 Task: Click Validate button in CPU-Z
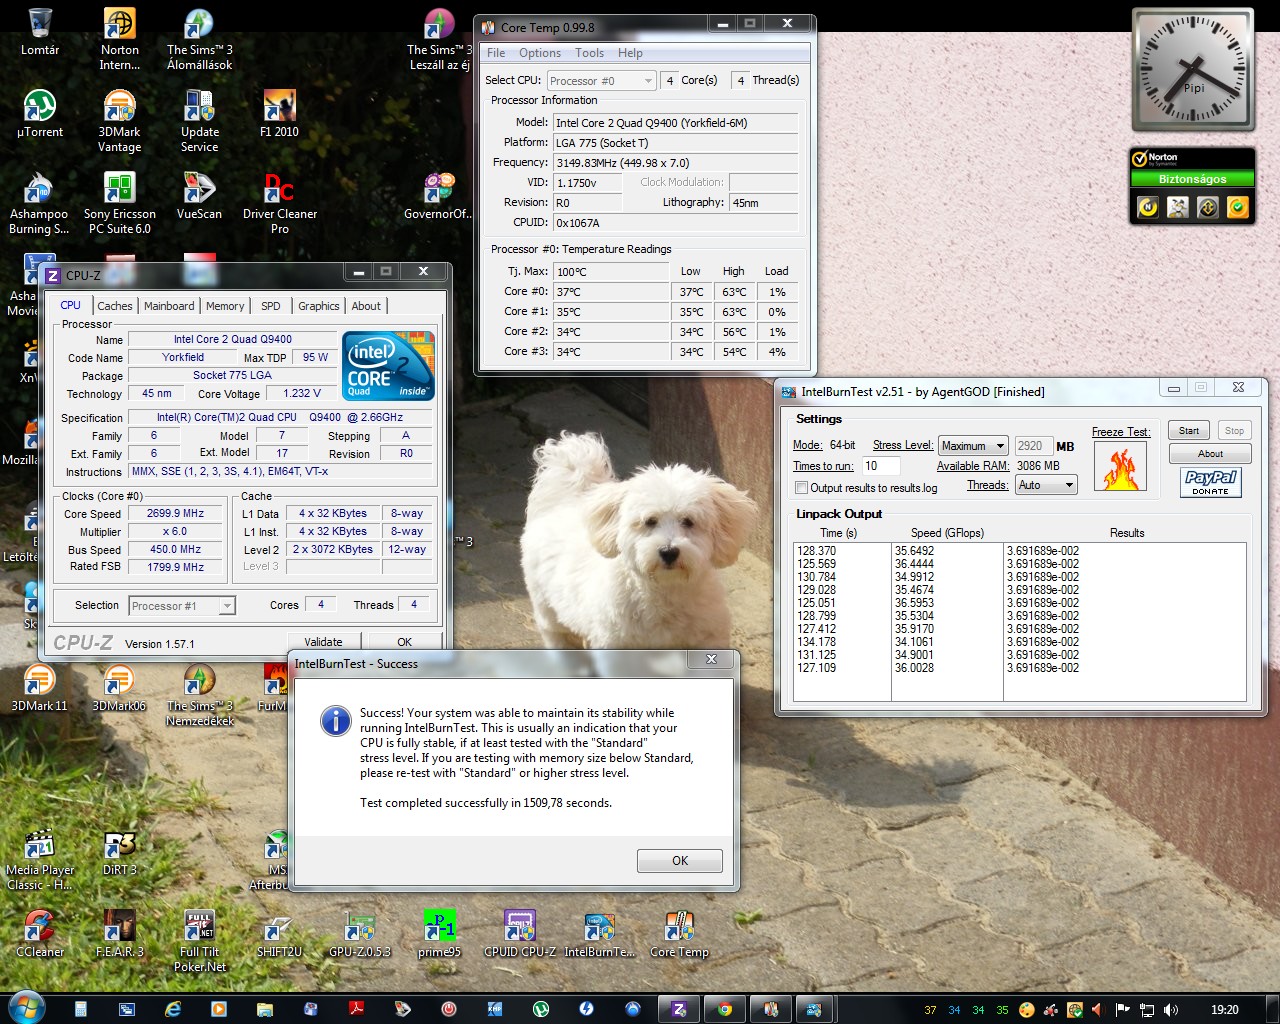click(x=323, y=641)
